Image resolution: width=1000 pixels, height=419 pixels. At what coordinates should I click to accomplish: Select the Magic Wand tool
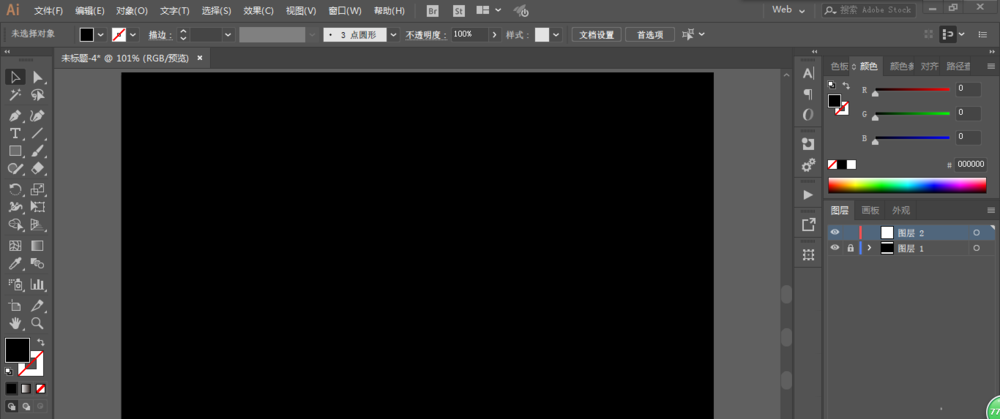15,95
